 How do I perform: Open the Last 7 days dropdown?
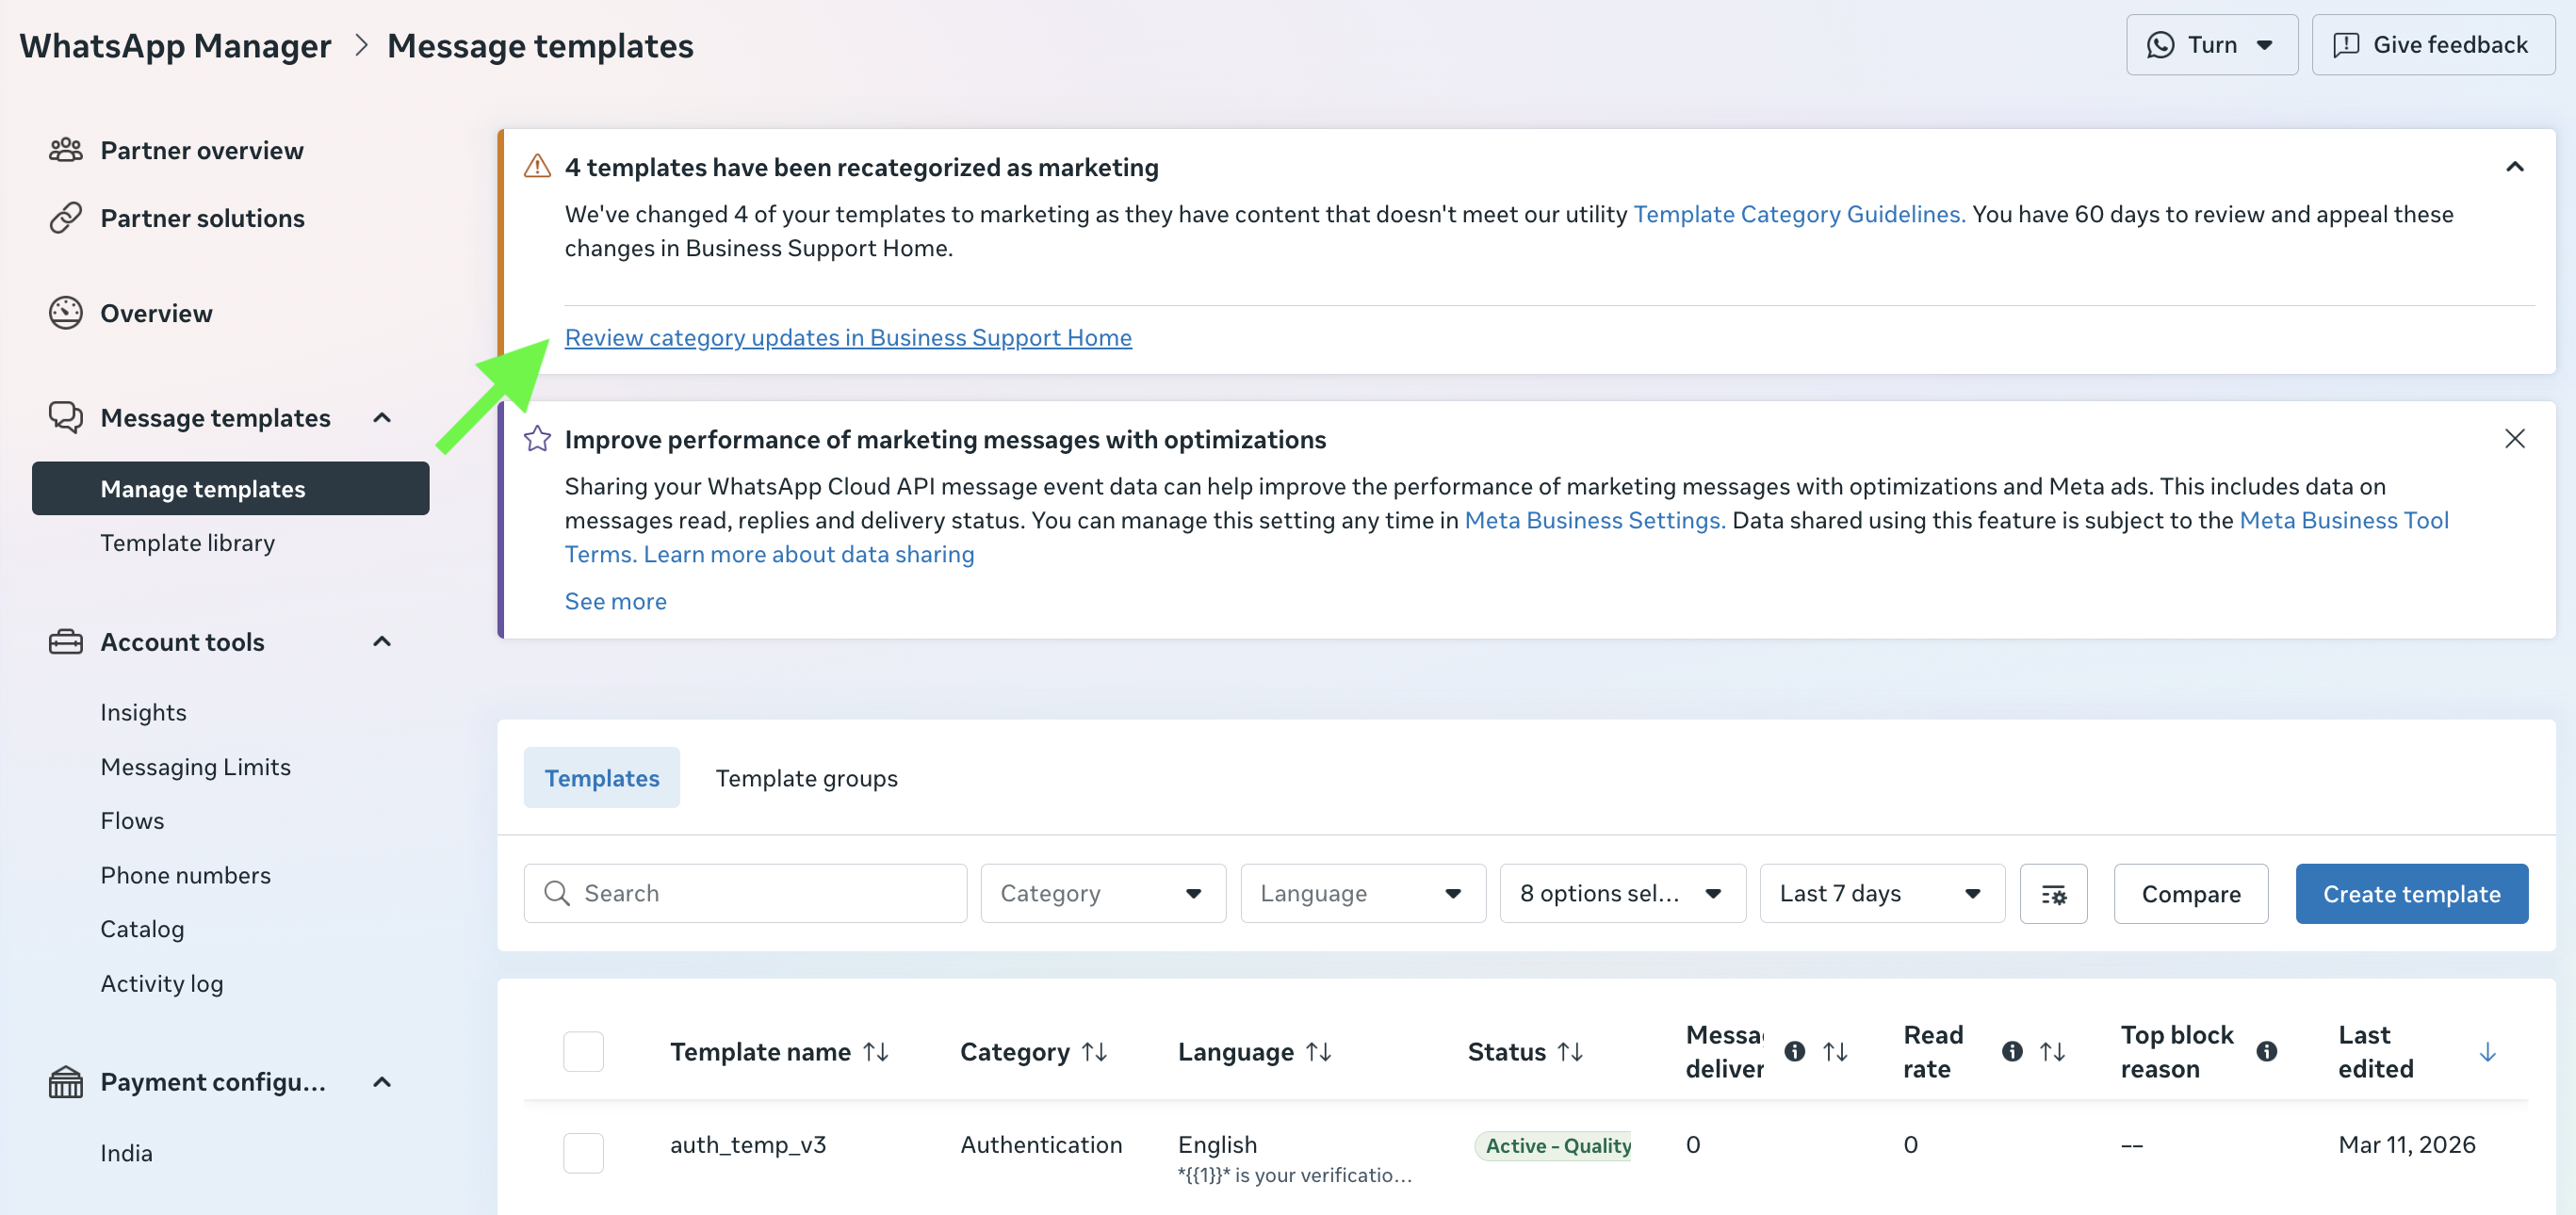point(1881,893)
